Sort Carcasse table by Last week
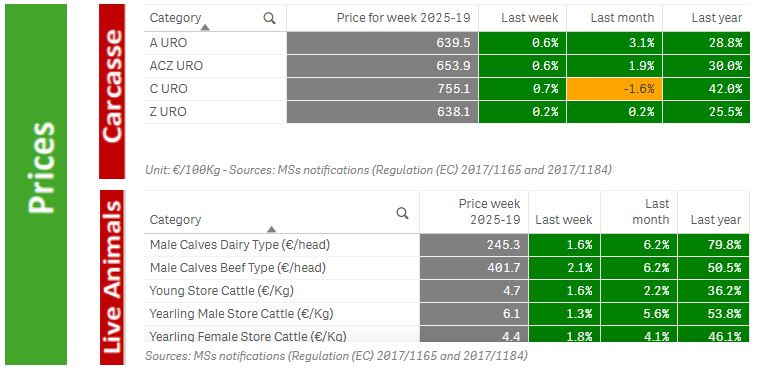759x371 pixels. click(x=530, y=18)
